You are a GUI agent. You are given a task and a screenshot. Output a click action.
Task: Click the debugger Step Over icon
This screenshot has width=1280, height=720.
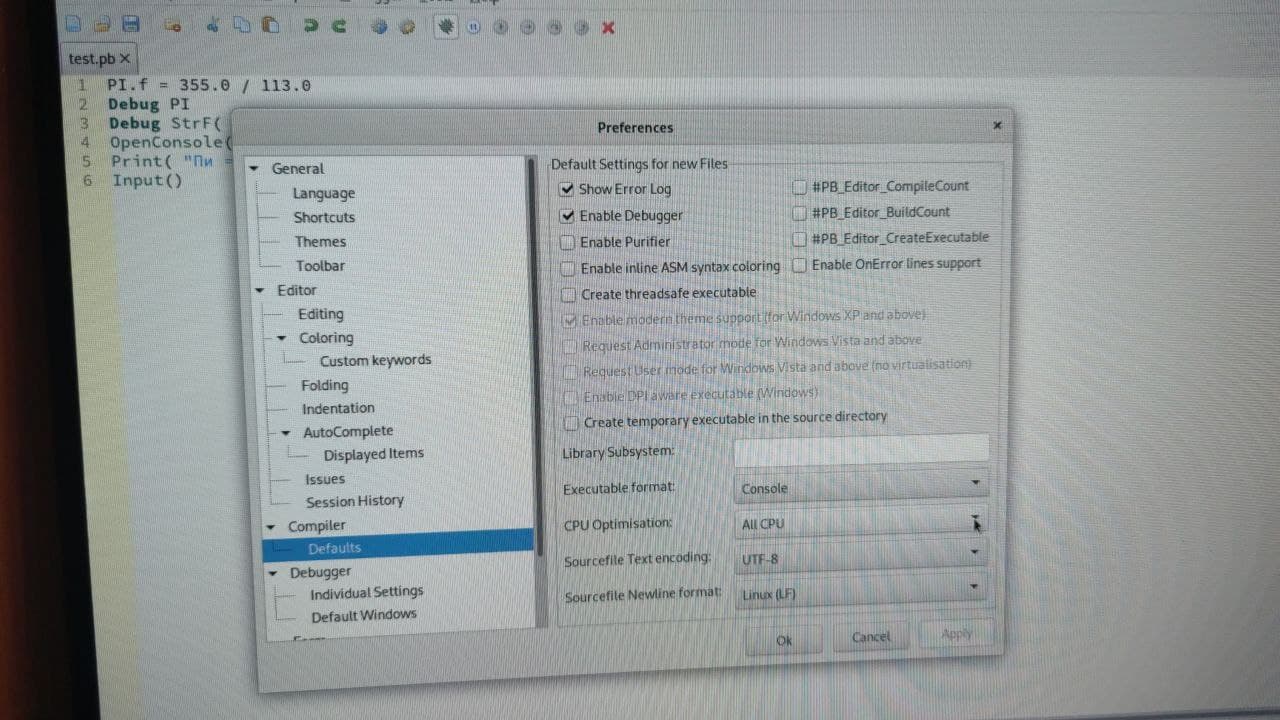click(555, 28)
